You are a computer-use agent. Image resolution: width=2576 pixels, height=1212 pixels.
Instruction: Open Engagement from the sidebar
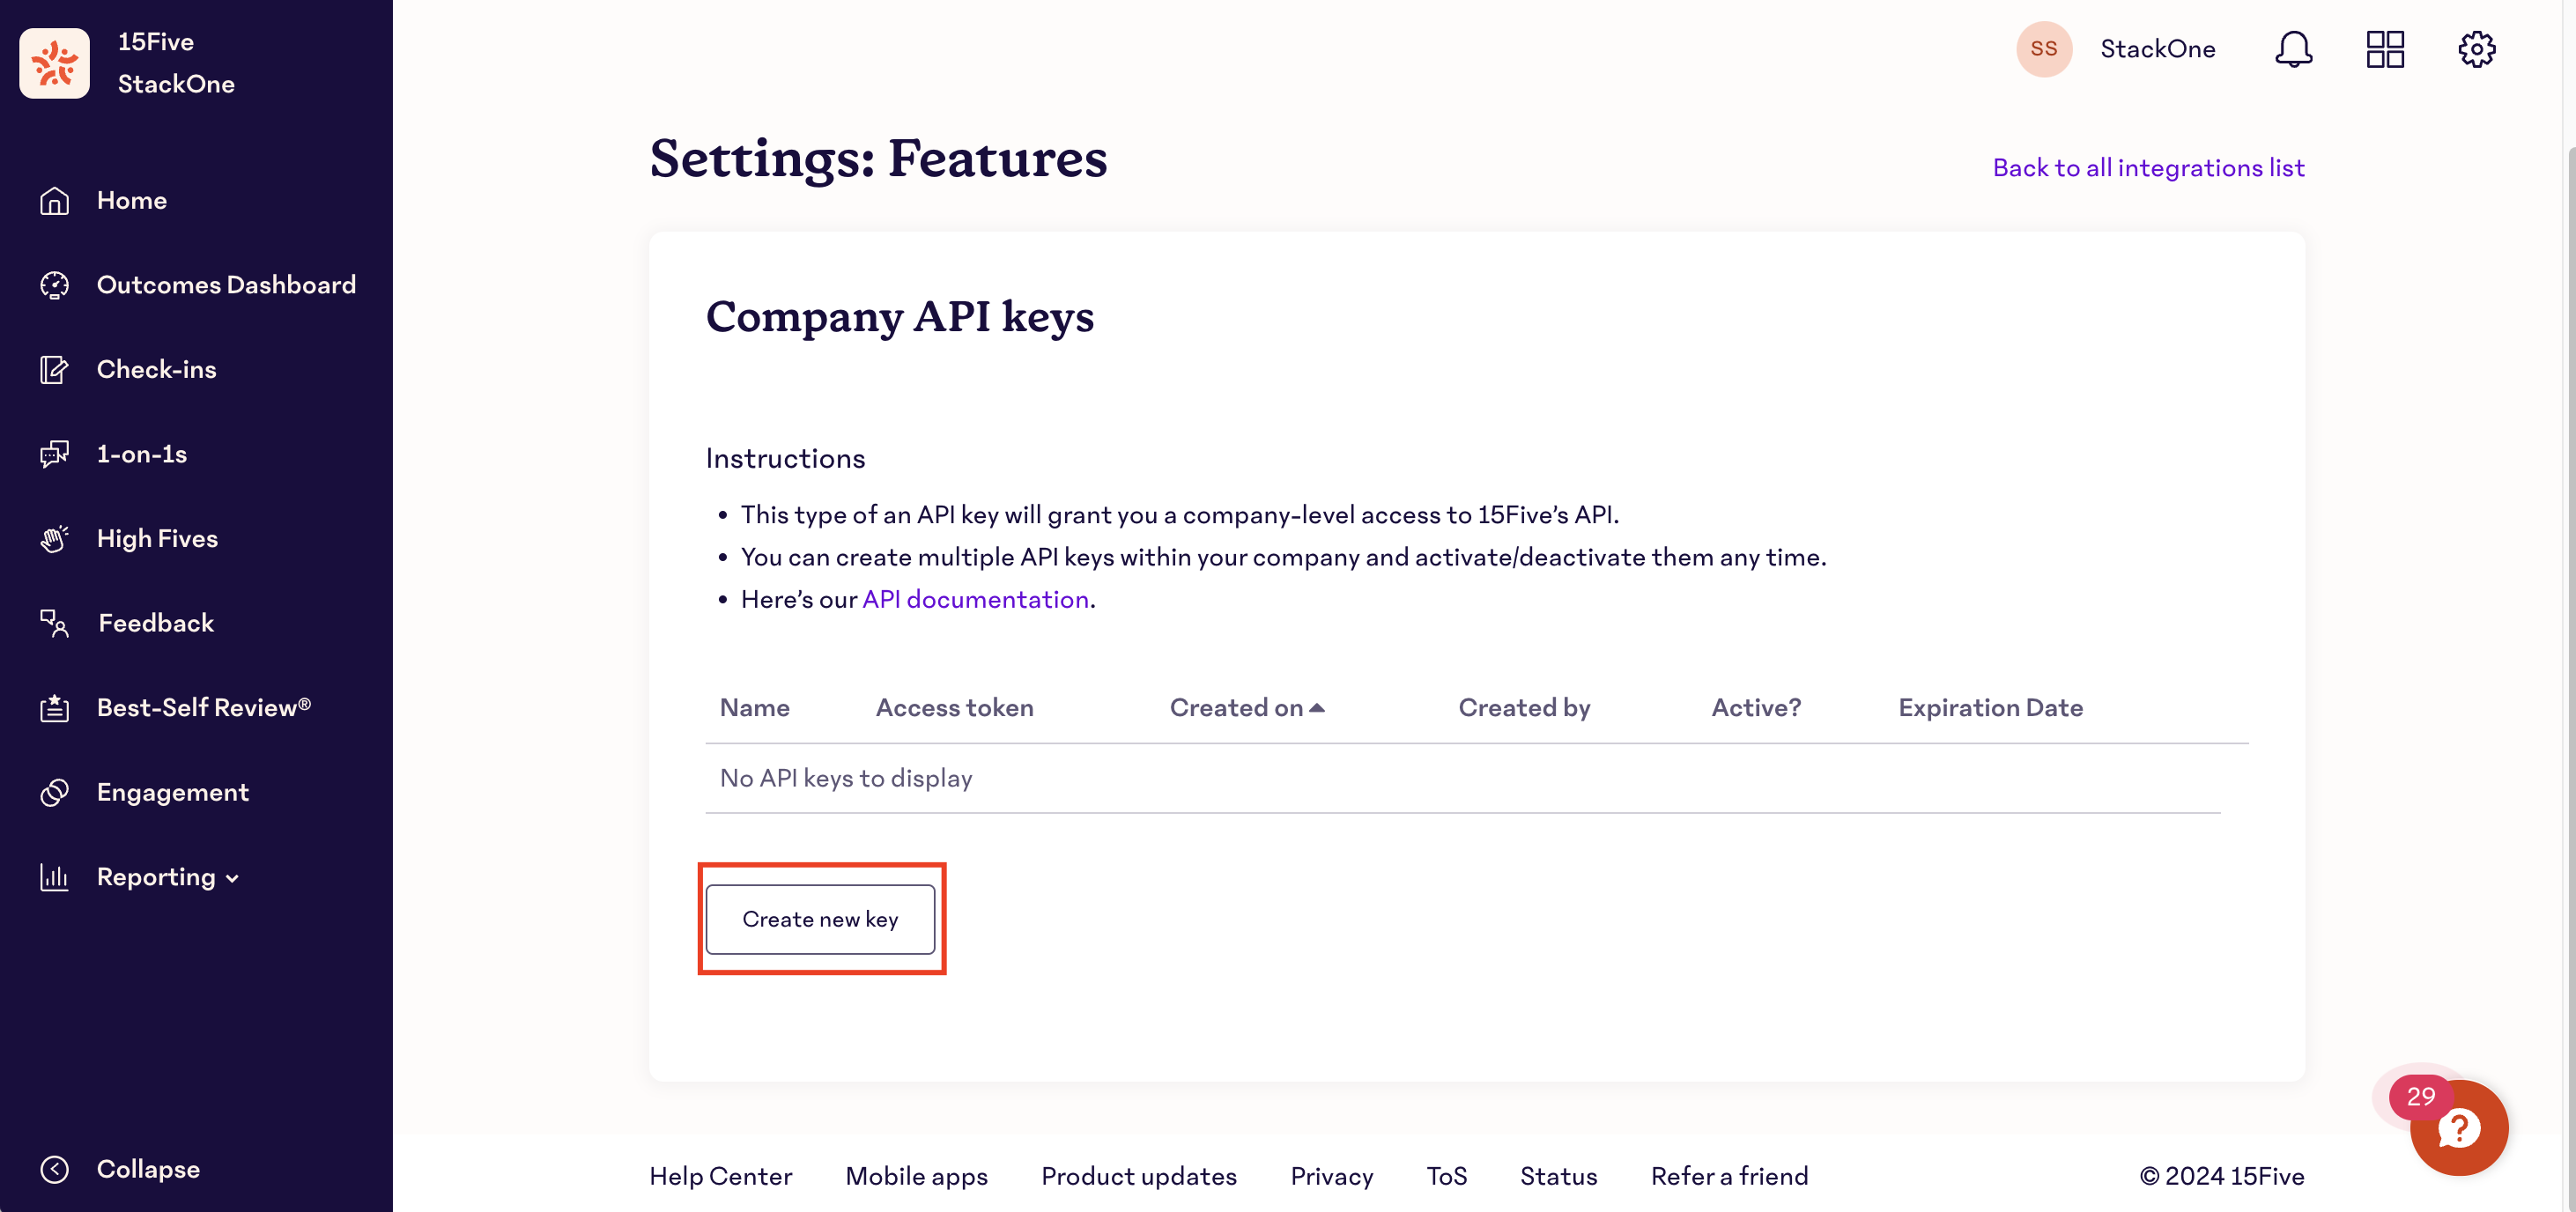172,791
